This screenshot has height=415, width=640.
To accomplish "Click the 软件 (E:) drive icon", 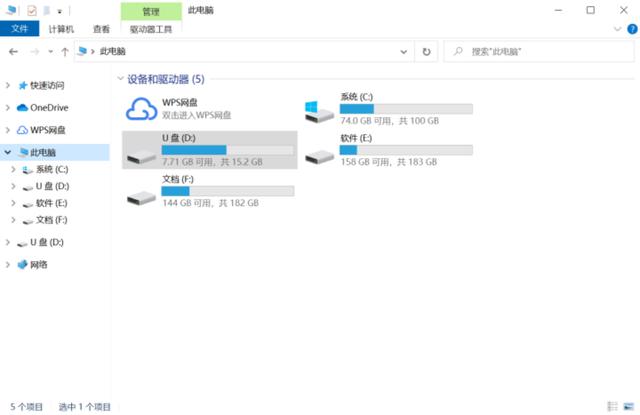I will 319,153.
